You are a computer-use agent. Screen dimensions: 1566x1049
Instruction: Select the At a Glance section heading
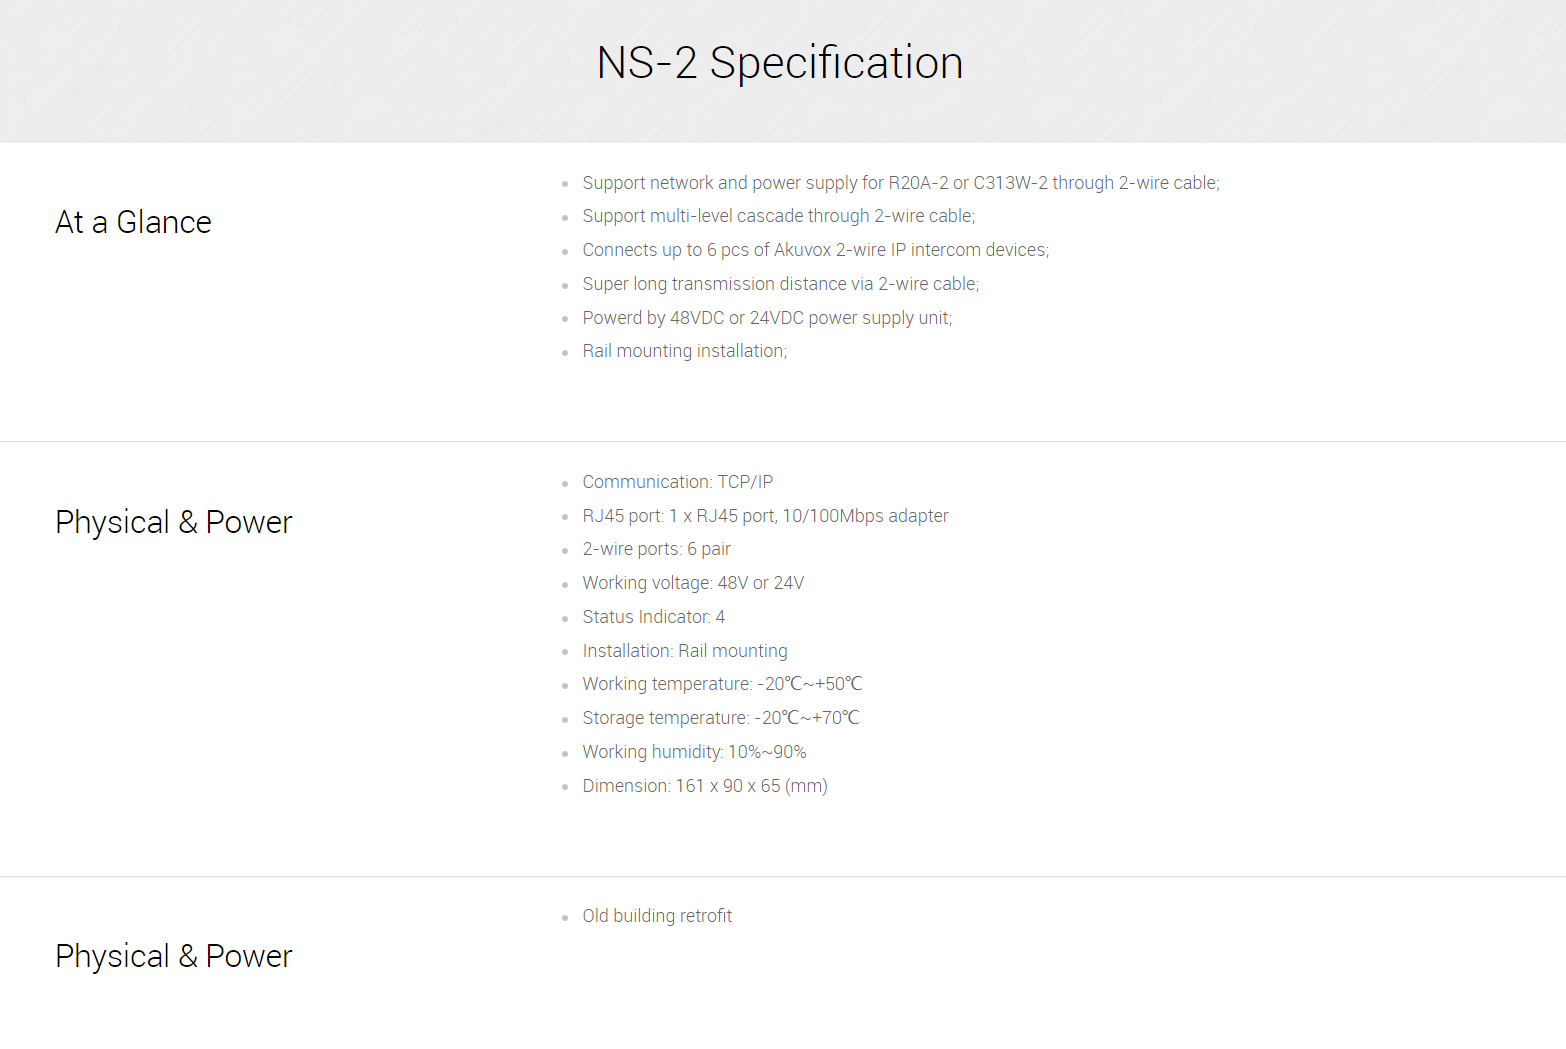(x=133, y=222)
